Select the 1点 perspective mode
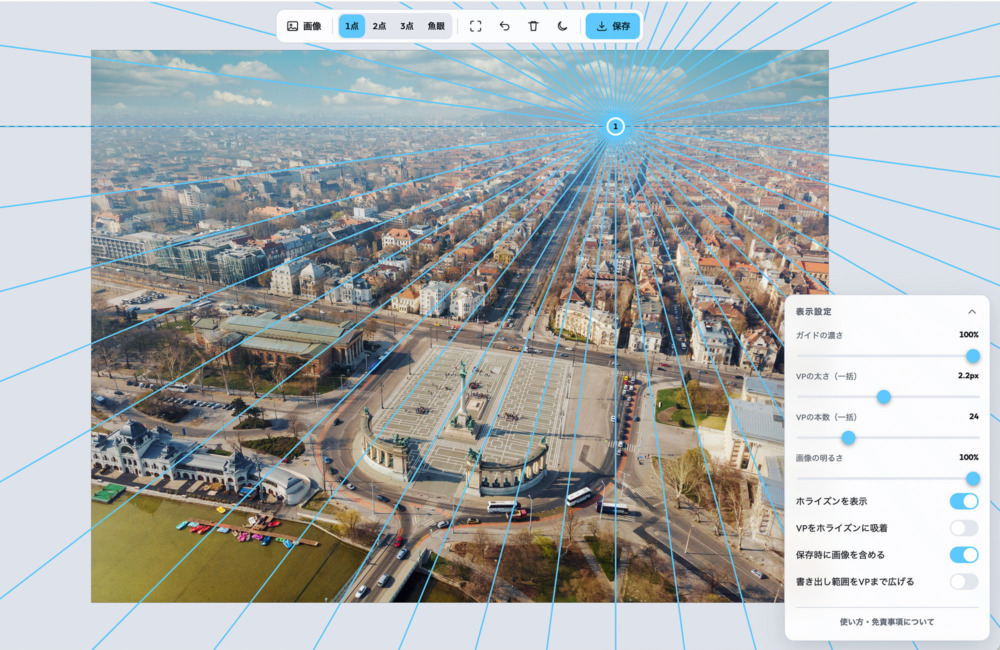Image resolution: width=1000 pixels, height=650 pixels. pos(351,26)
